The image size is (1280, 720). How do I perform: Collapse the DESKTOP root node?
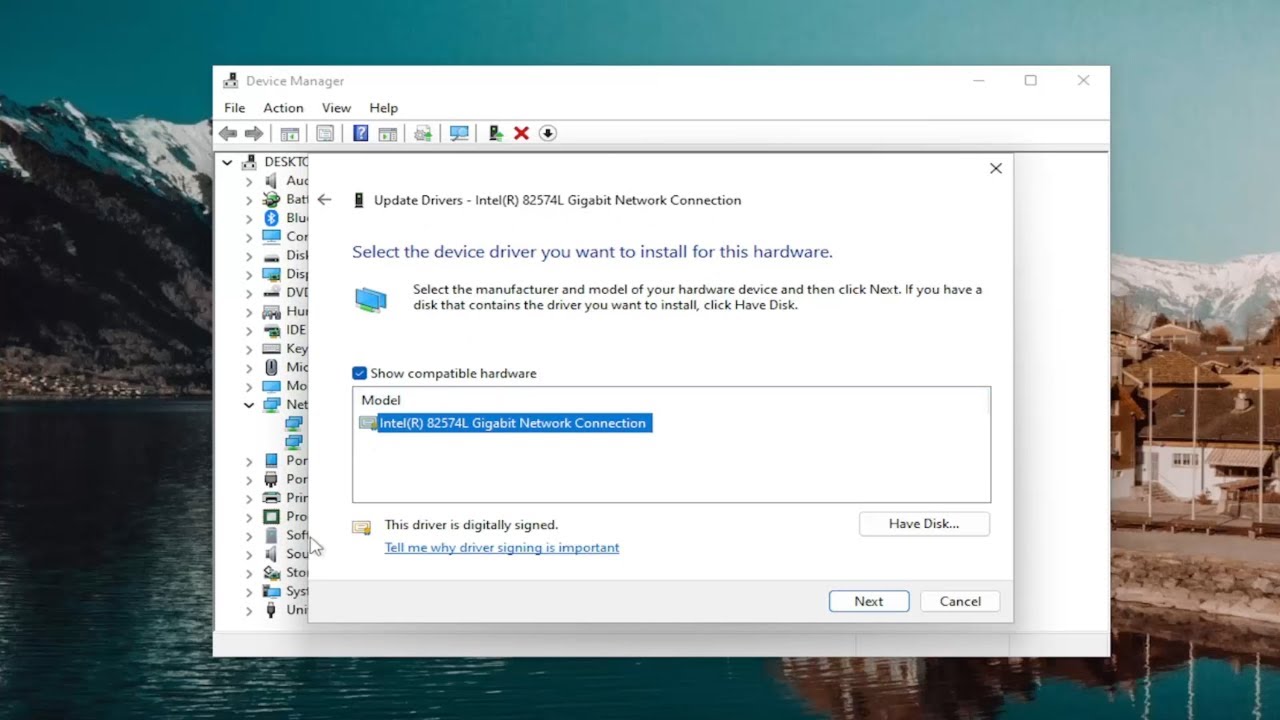228,161
